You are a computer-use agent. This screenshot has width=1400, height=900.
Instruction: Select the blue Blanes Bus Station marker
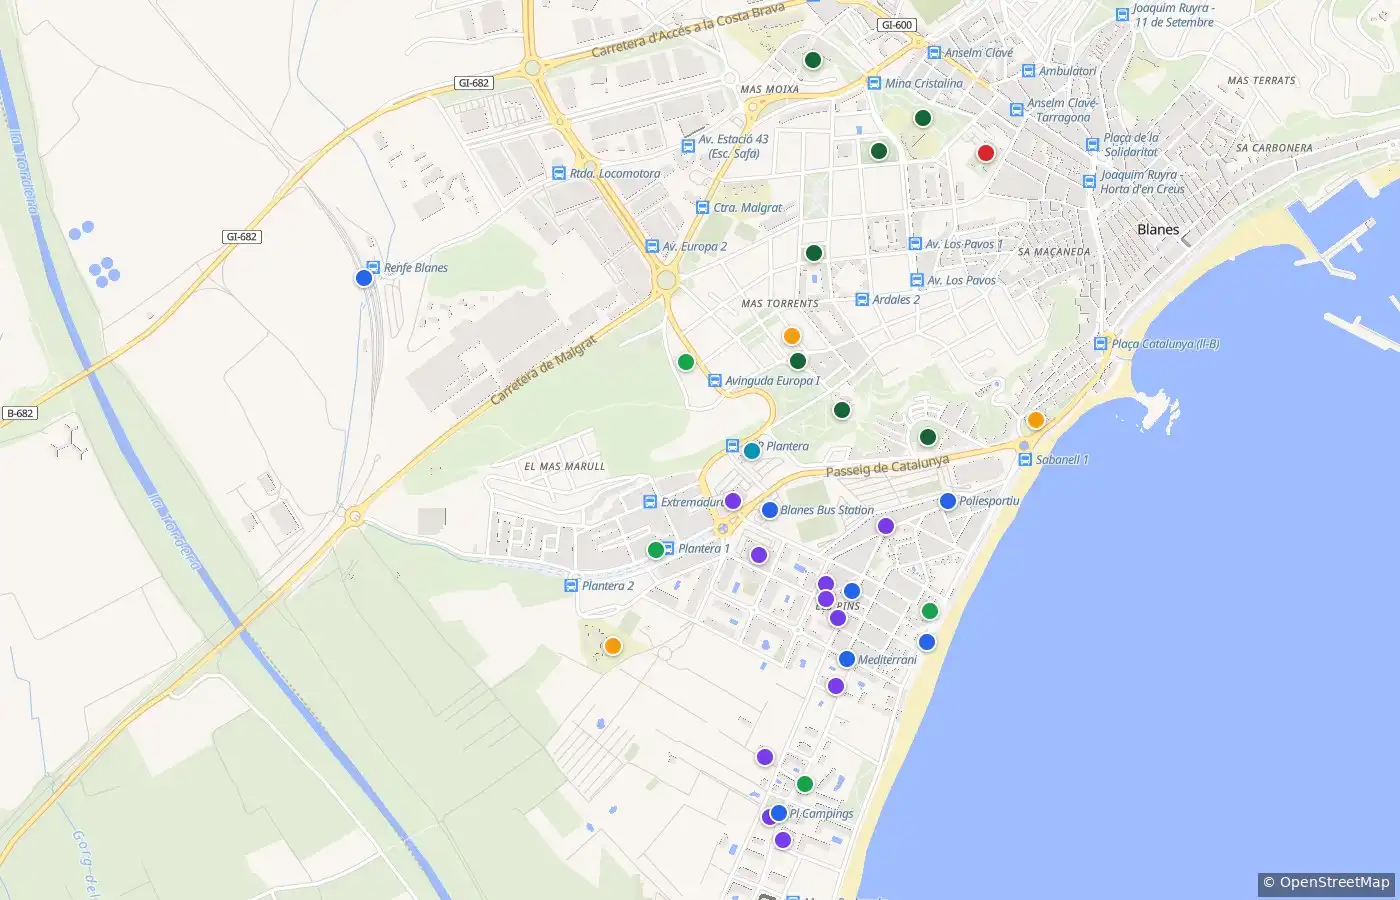[x=770, y=510]
